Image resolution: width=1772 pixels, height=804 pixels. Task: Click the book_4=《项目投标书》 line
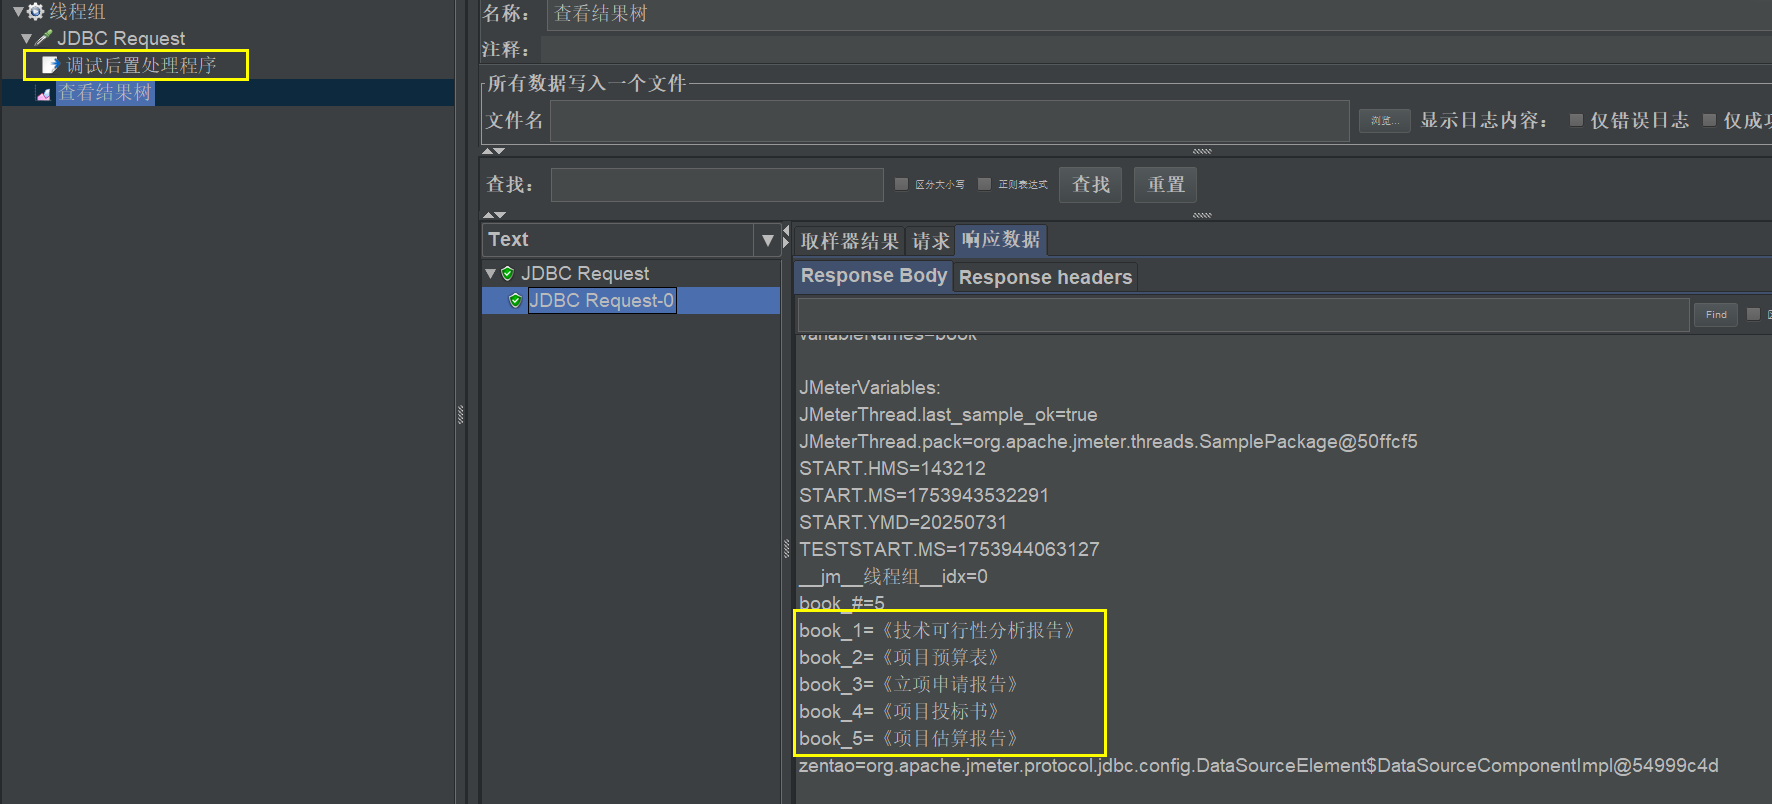pos(901,711)
